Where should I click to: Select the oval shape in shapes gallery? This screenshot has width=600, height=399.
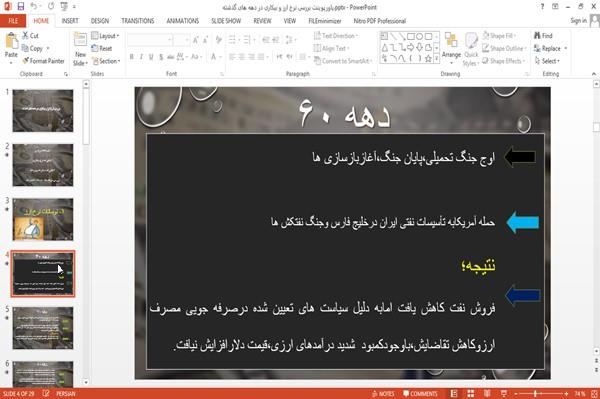point(420,37)
